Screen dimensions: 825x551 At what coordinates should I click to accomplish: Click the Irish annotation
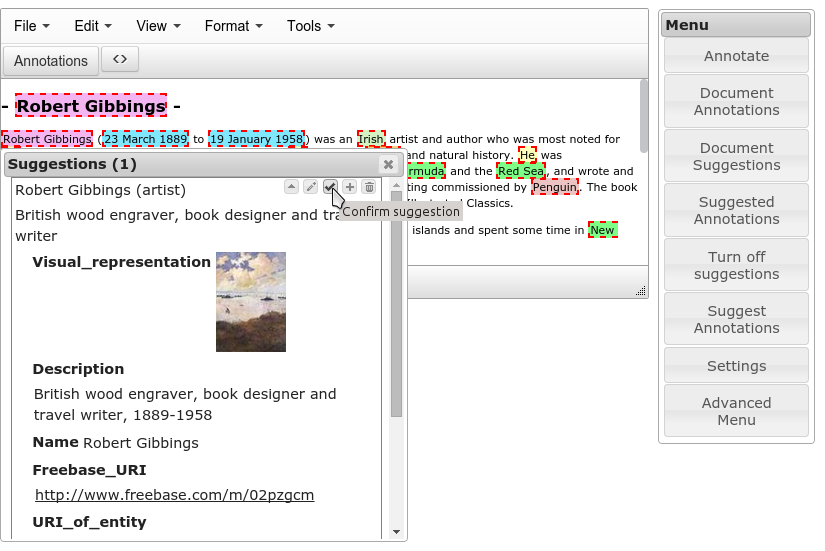(x=371, y=139)
